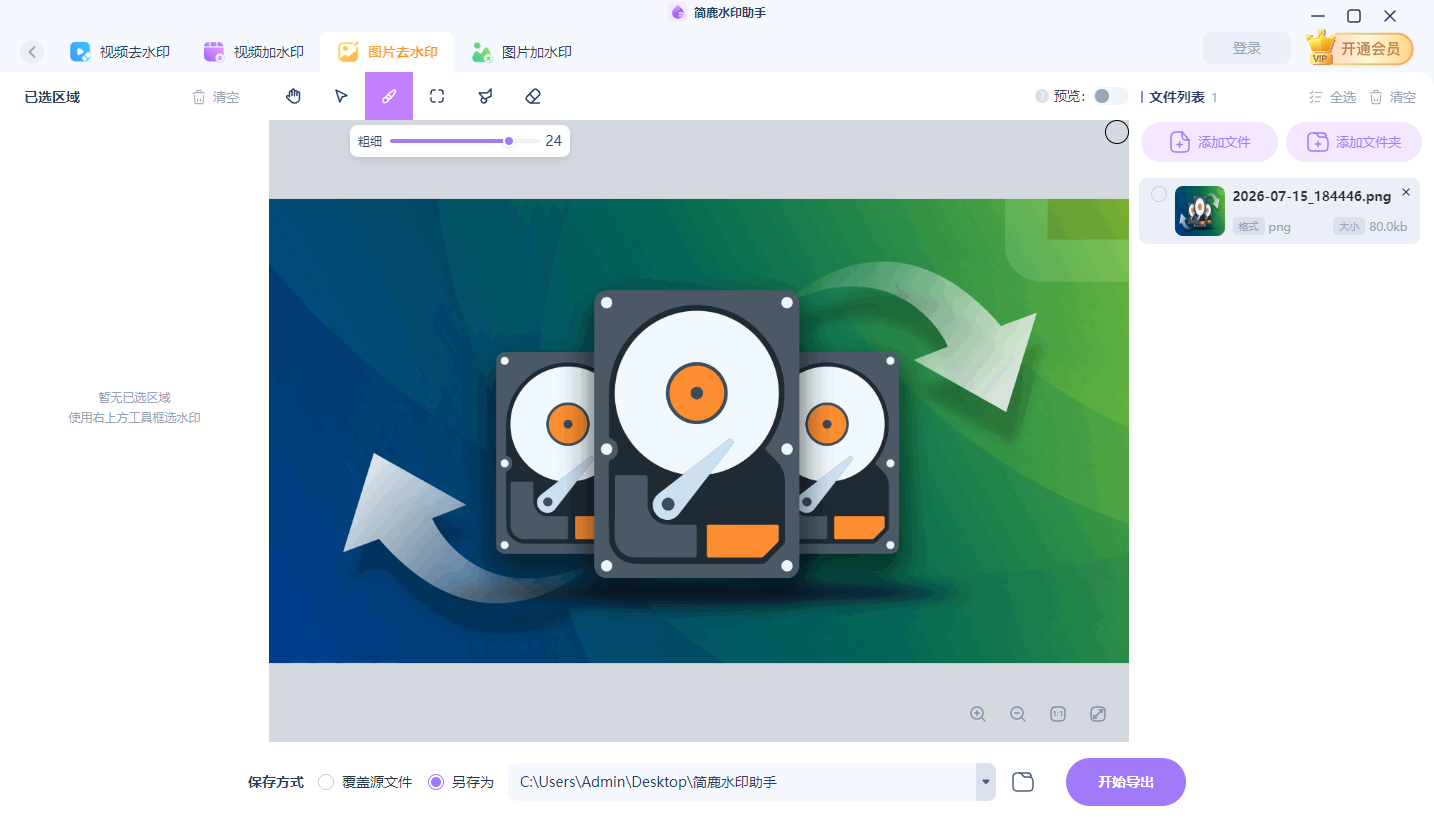Click the hard drive image on canvas
Viewport: 1434px width, 822px height.
coord(697,432)
